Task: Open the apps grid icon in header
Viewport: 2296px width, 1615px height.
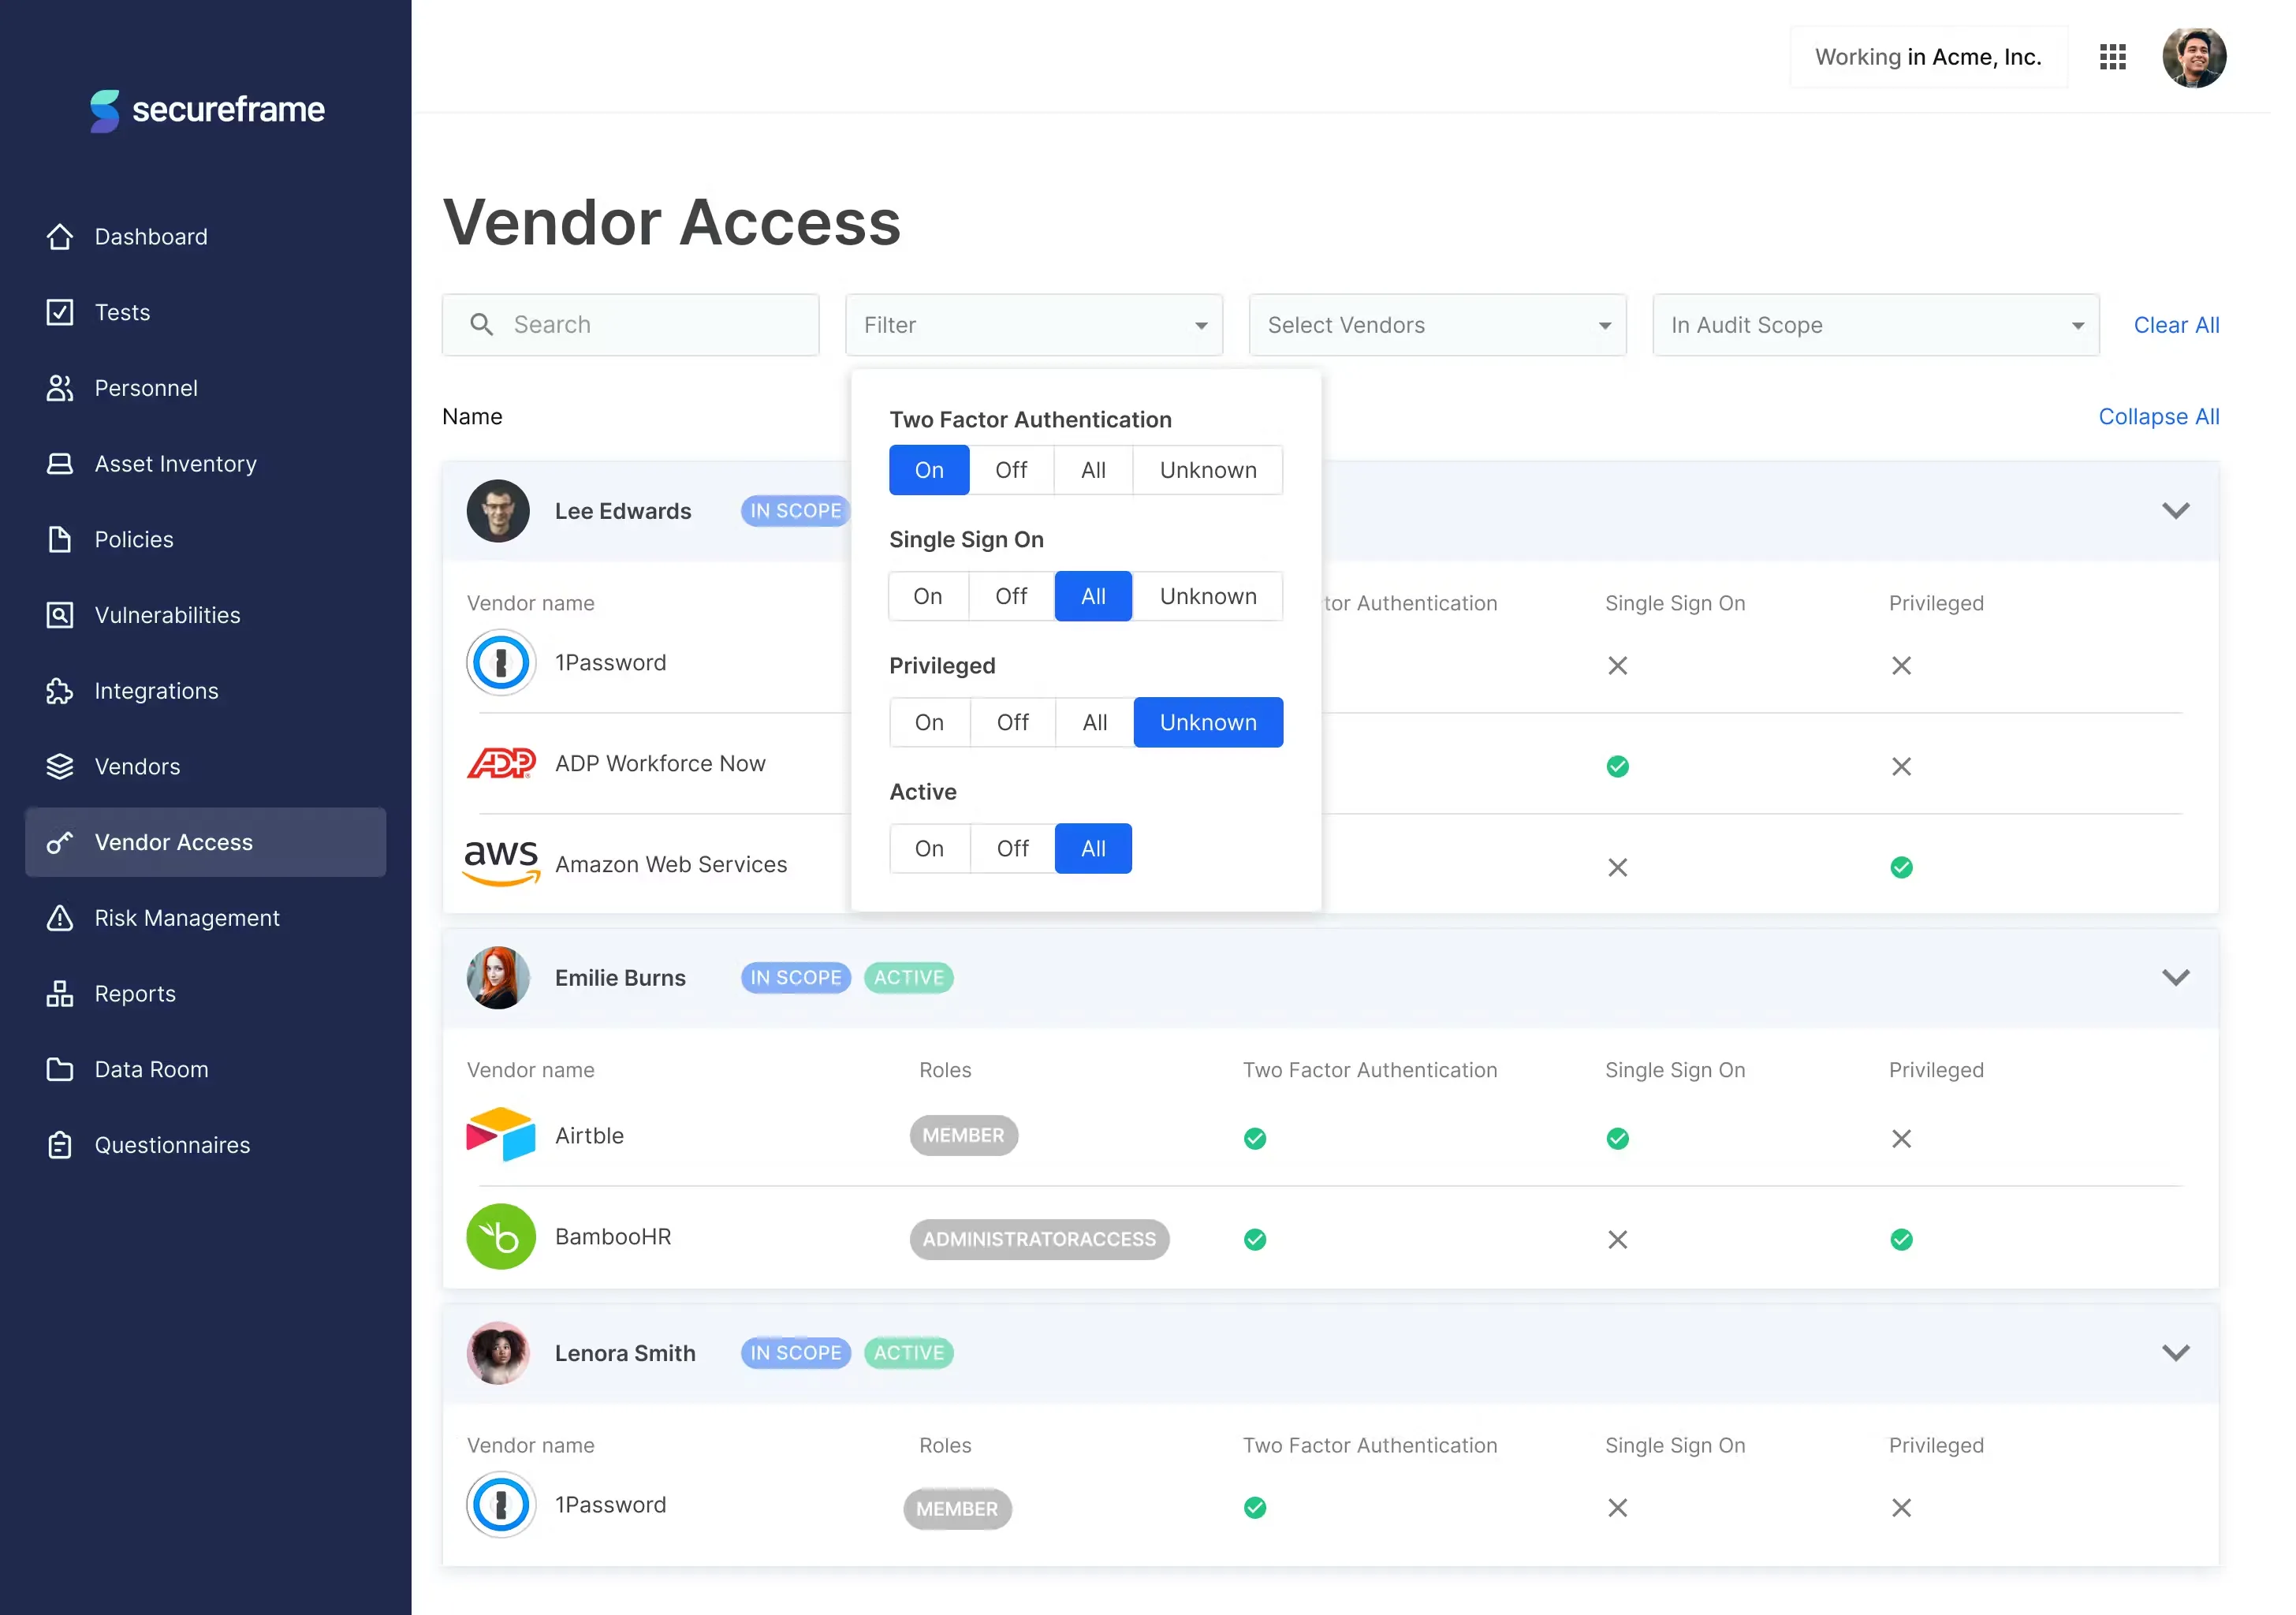Action: (x=2112, y=57)
